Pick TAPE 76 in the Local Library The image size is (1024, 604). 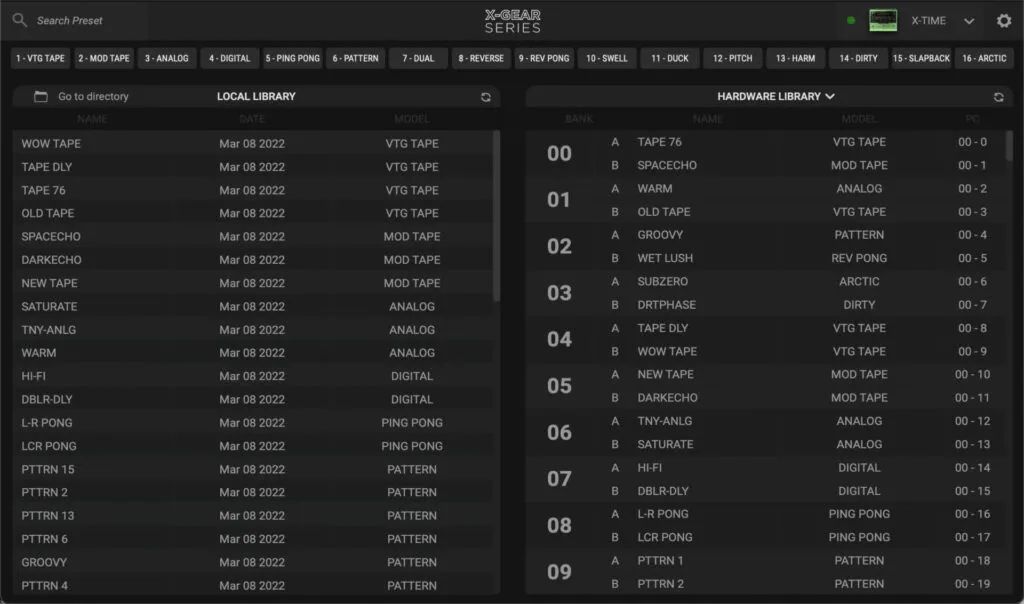point(253,191)
